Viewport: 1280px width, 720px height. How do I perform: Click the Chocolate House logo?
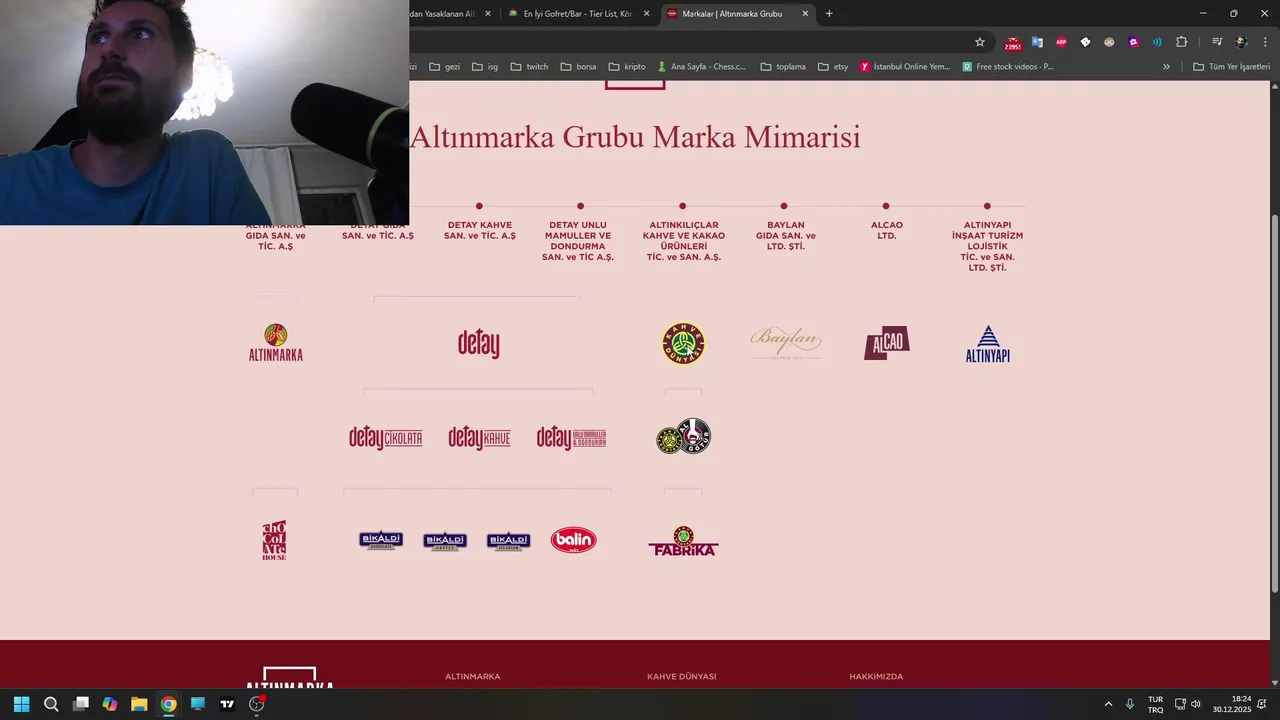point(274,540)
